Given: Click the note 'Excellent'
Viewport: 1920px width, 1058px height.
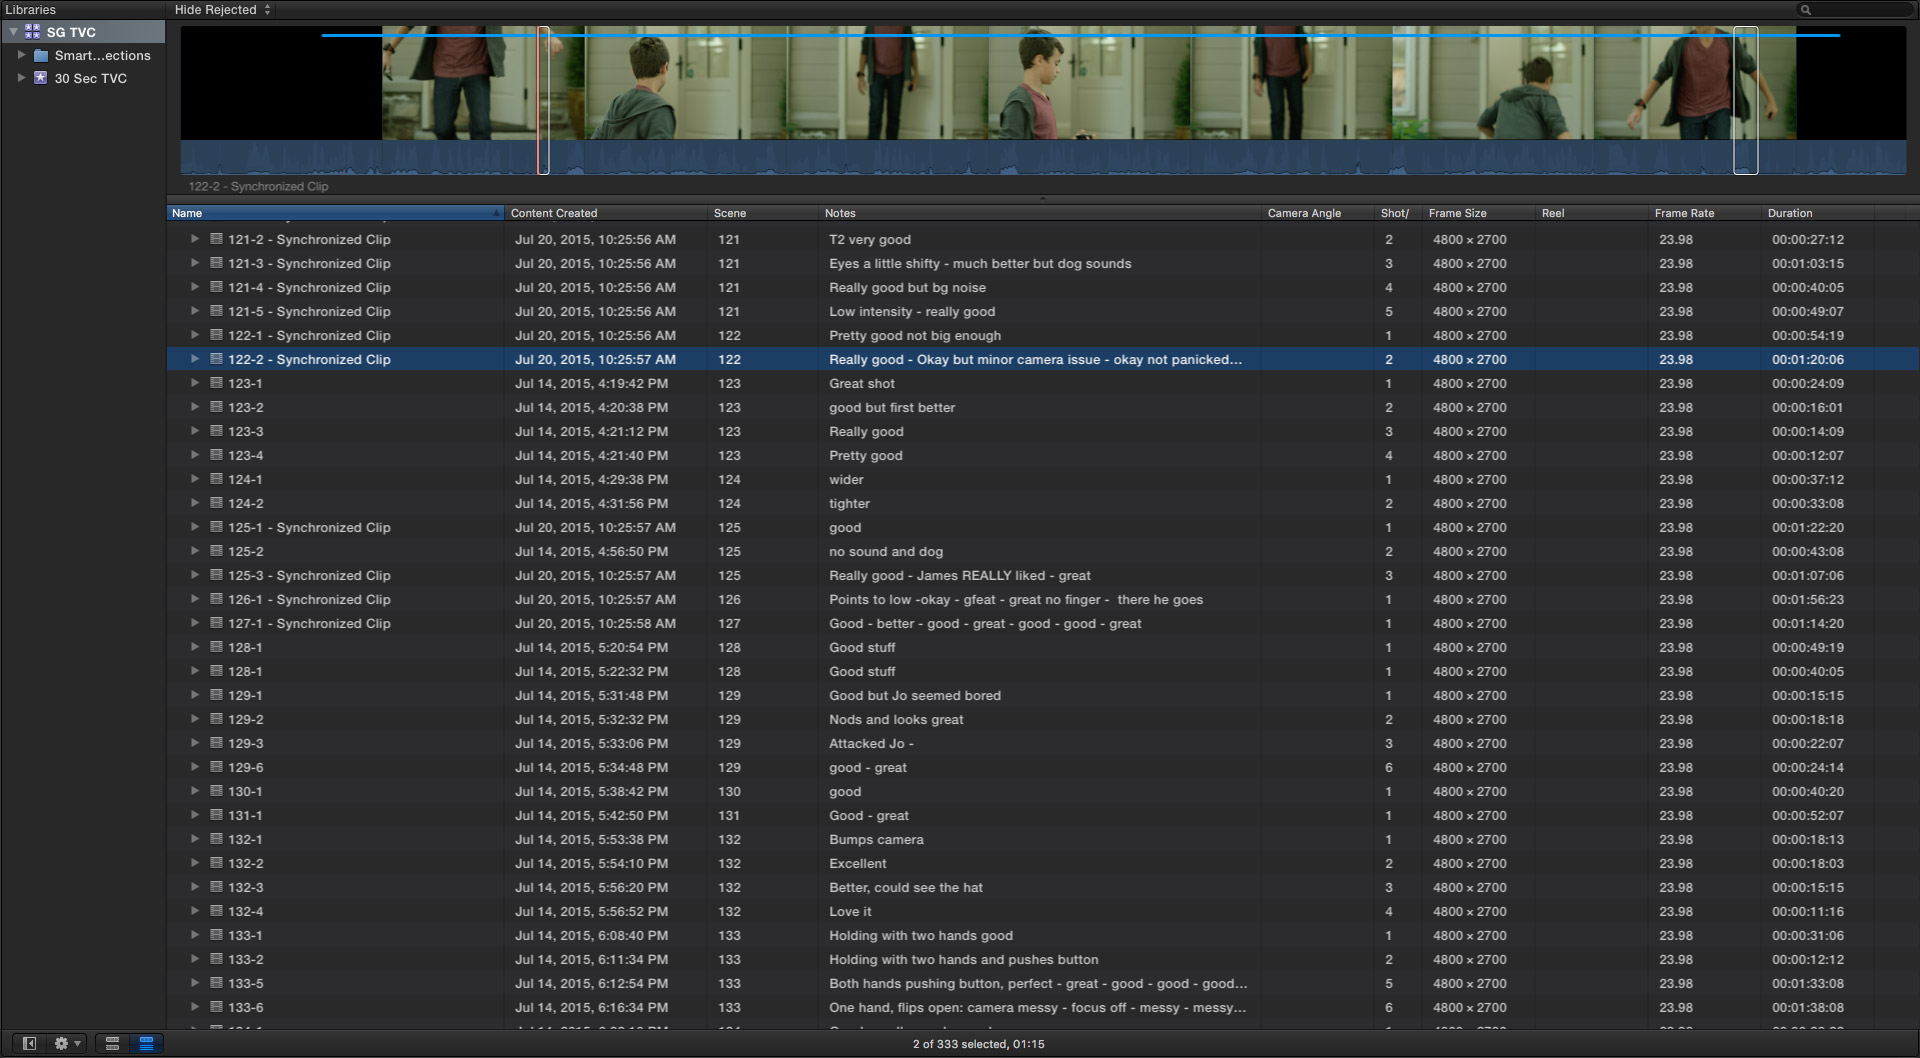Looking at the screenshot, I should coord(858,863).
